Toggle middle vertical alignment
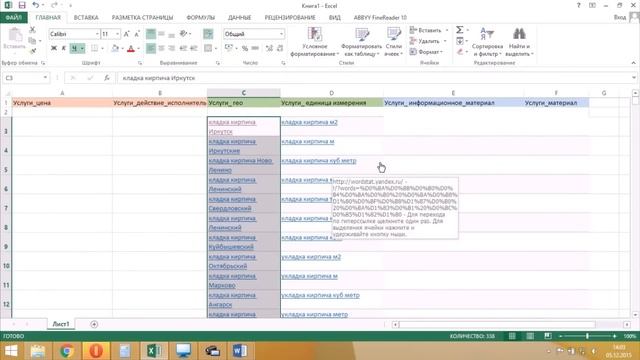Viewport: 640px width, 360px height. [x=161, y=34]
